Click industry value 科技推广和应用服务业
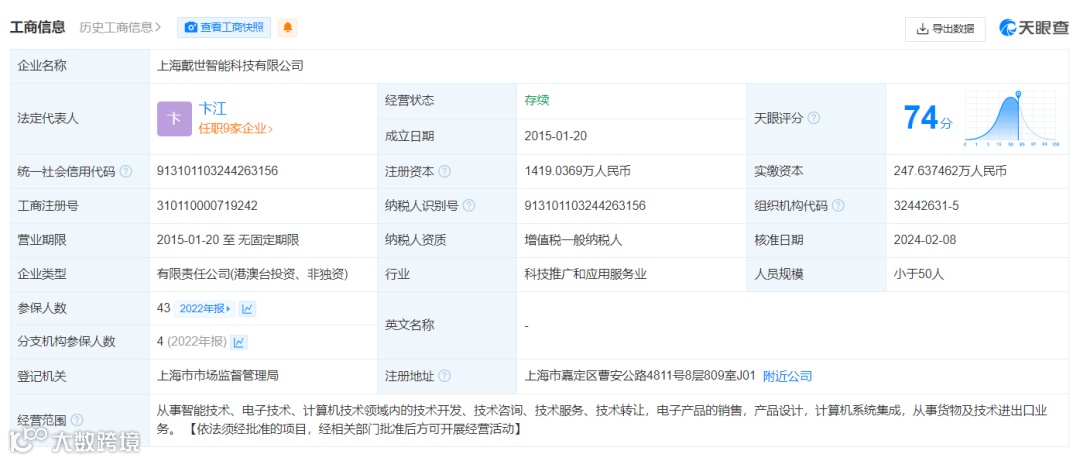Screen dimensions: 1080x461 (x=585, y=274)
